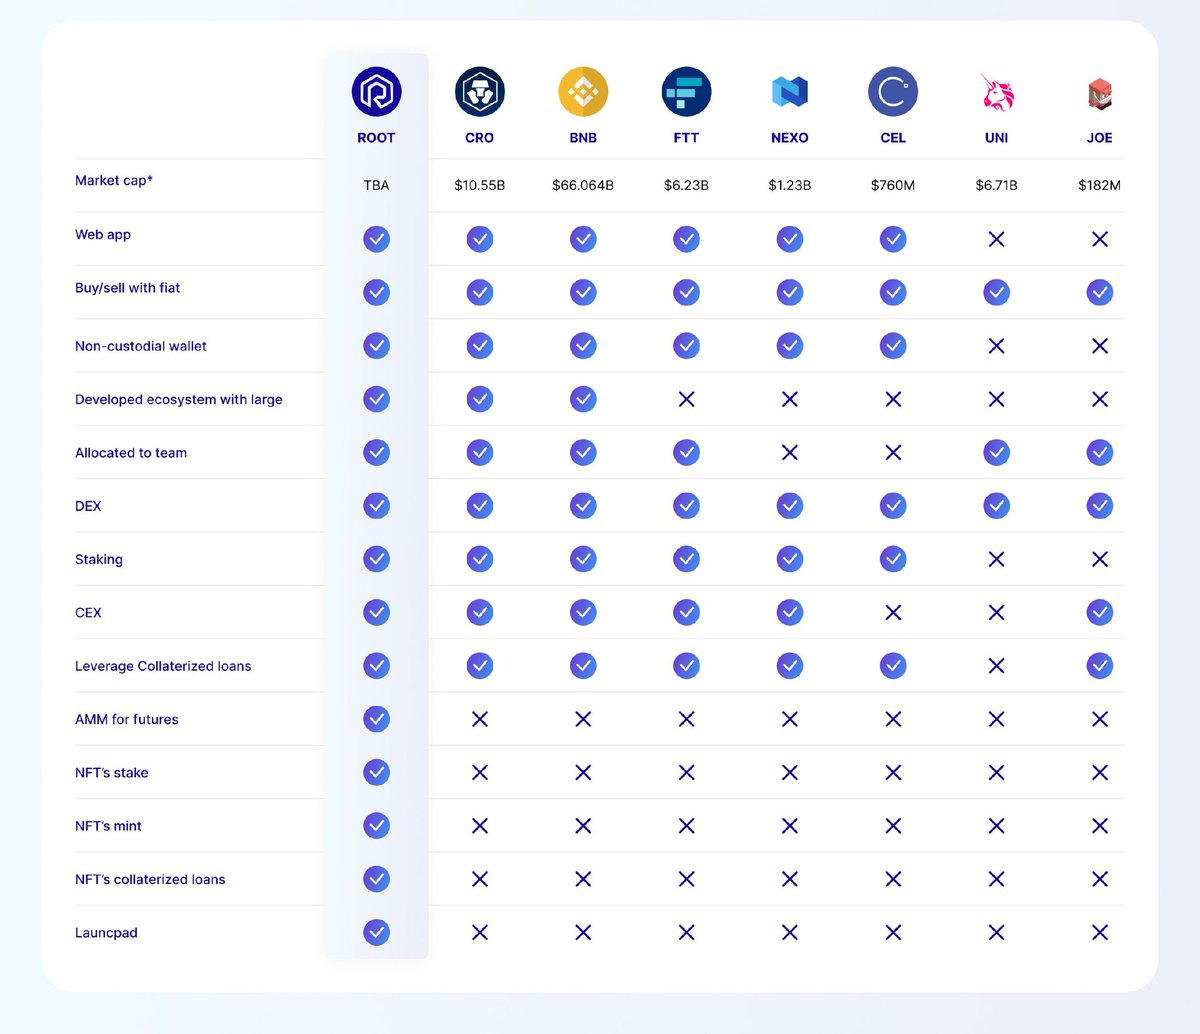1200x1034 pixels.
Task: Click Leverage Collaterized loans row label
Action: pyautogui.click(x=163, y=666)
